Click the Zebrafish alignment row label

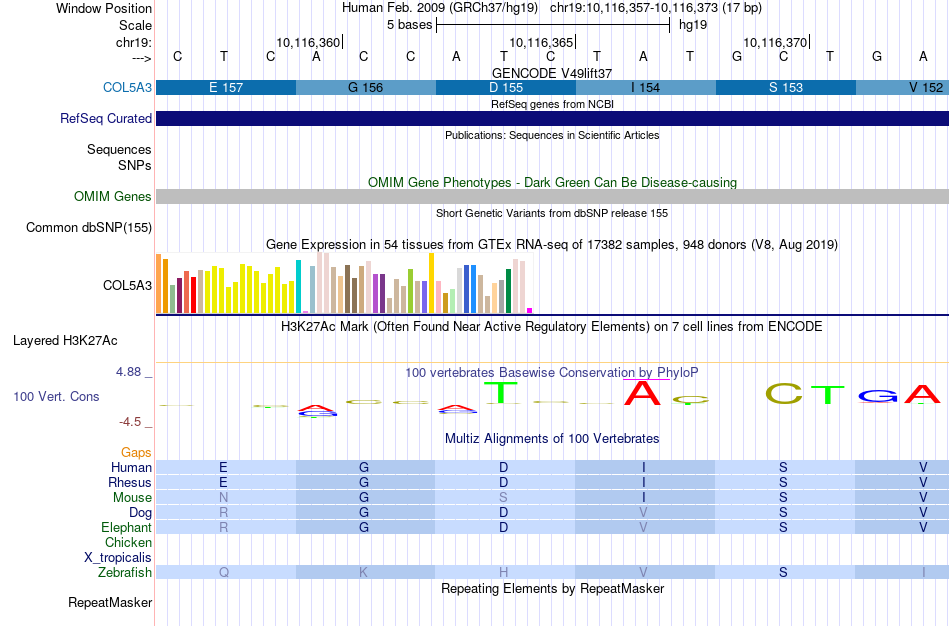tap(125, 572)
